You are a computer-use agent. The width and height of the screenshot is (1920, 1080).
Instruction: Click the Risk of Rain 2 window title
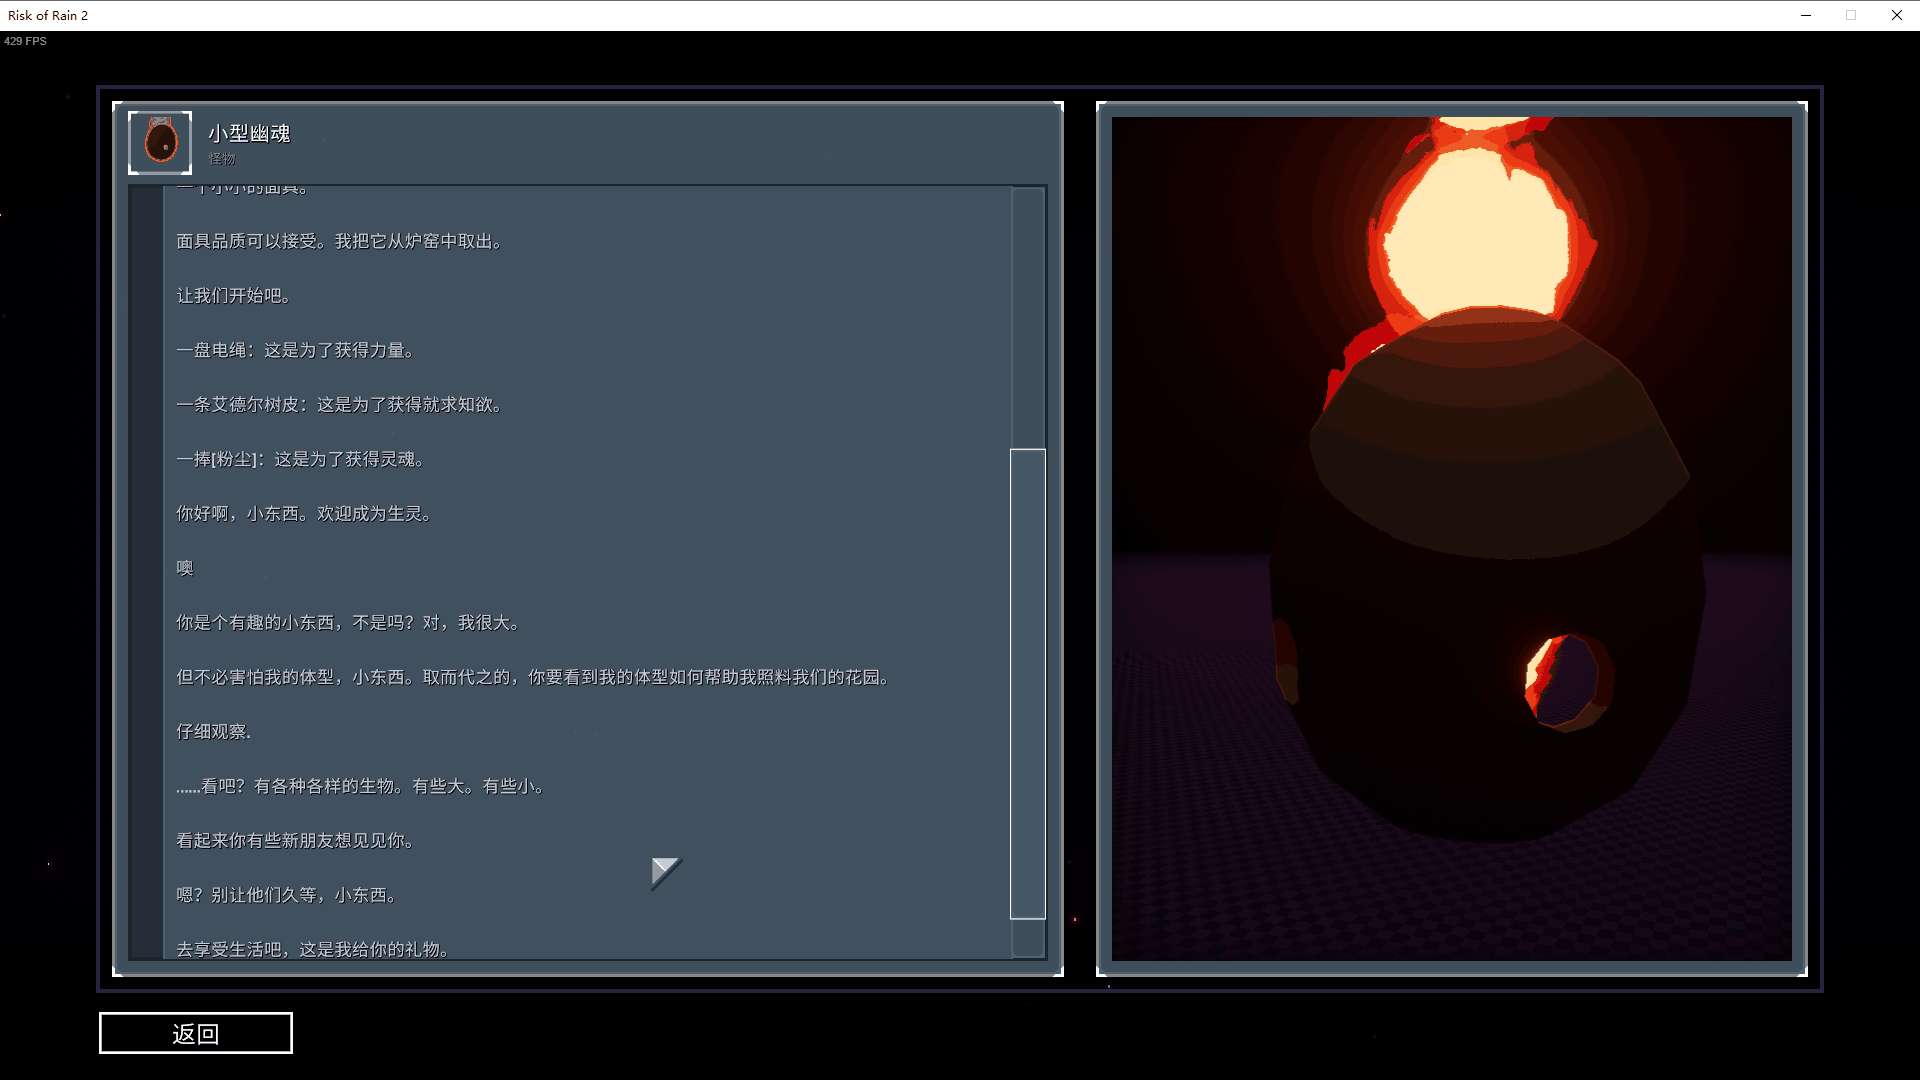click(x=48, y=15)
